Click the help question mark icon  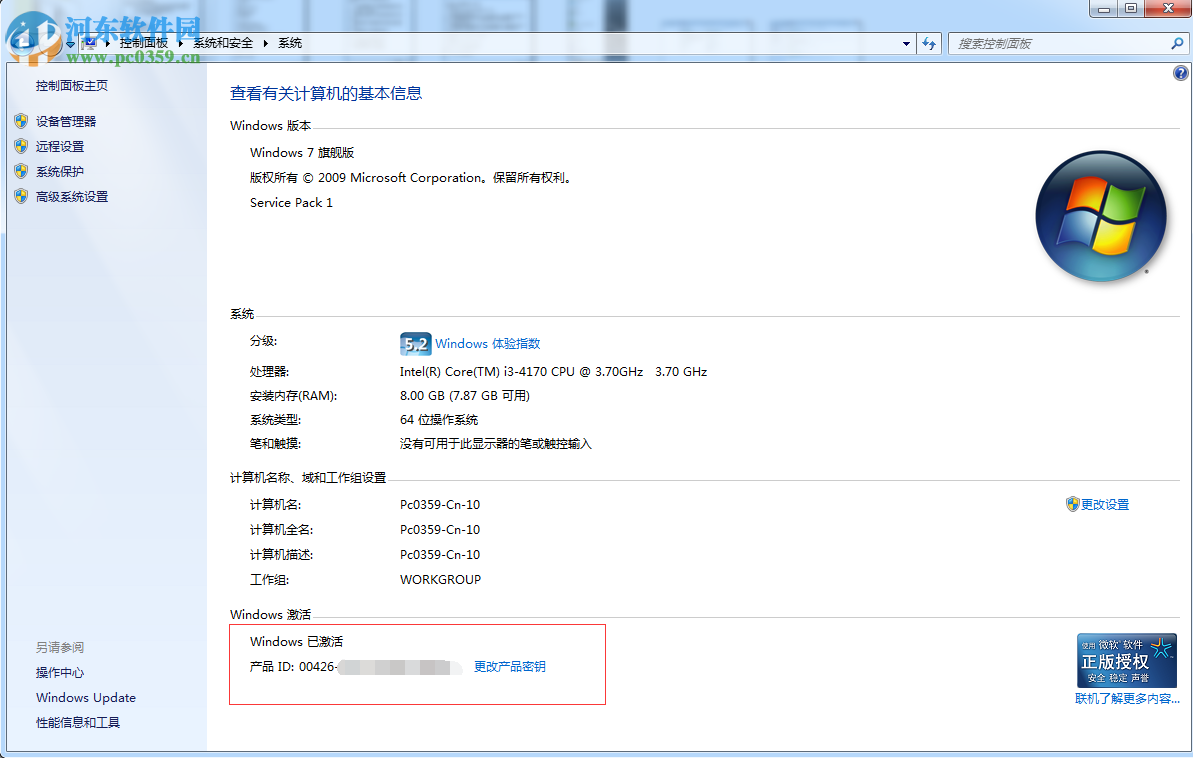point(1180,72)
